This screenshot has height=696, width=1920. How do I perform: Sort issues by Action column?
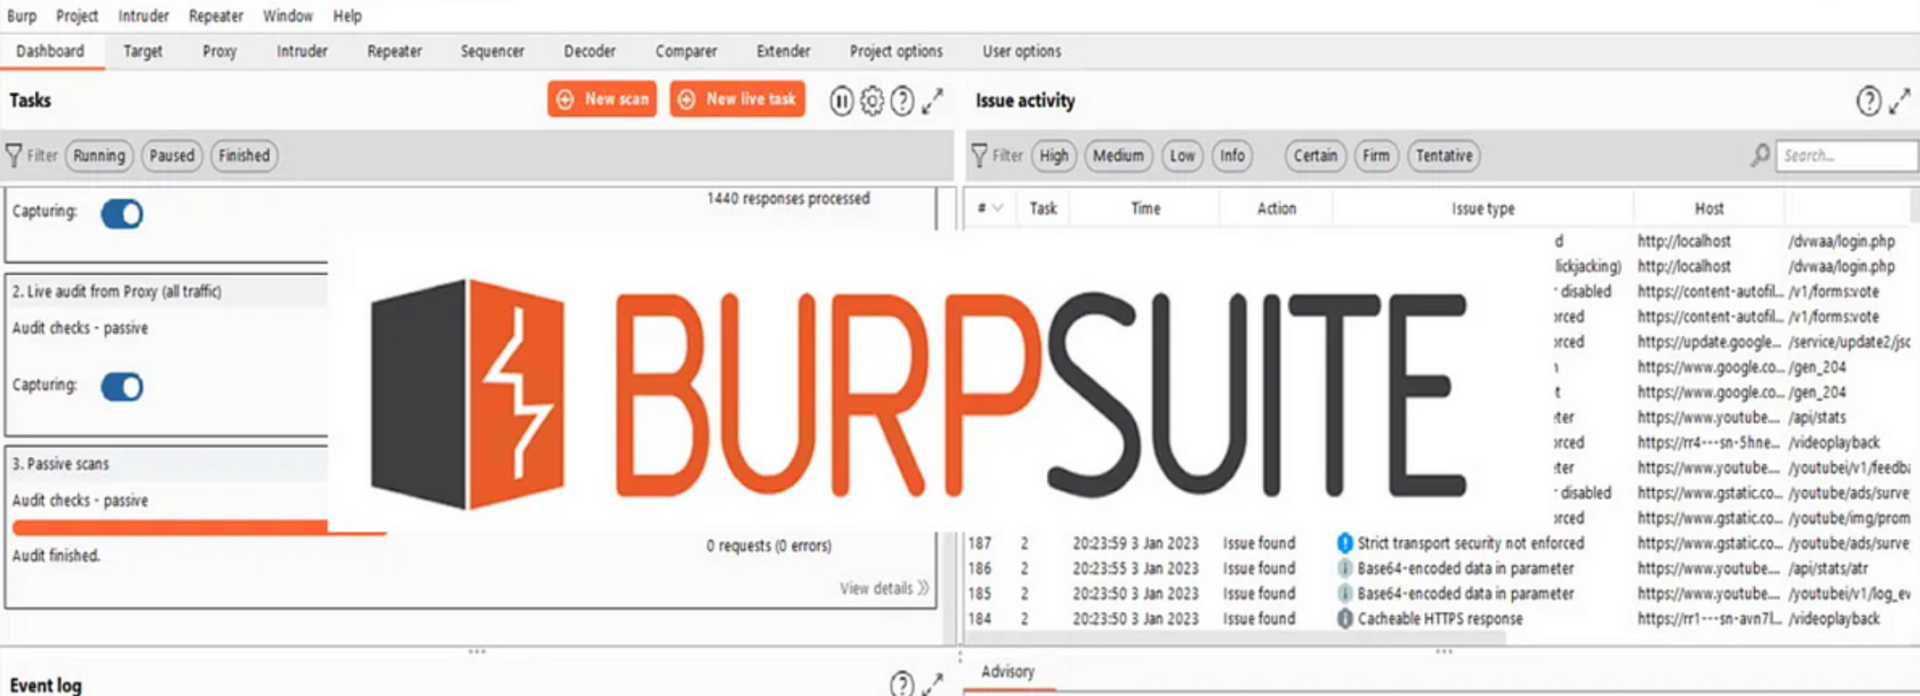(1277, 208)
